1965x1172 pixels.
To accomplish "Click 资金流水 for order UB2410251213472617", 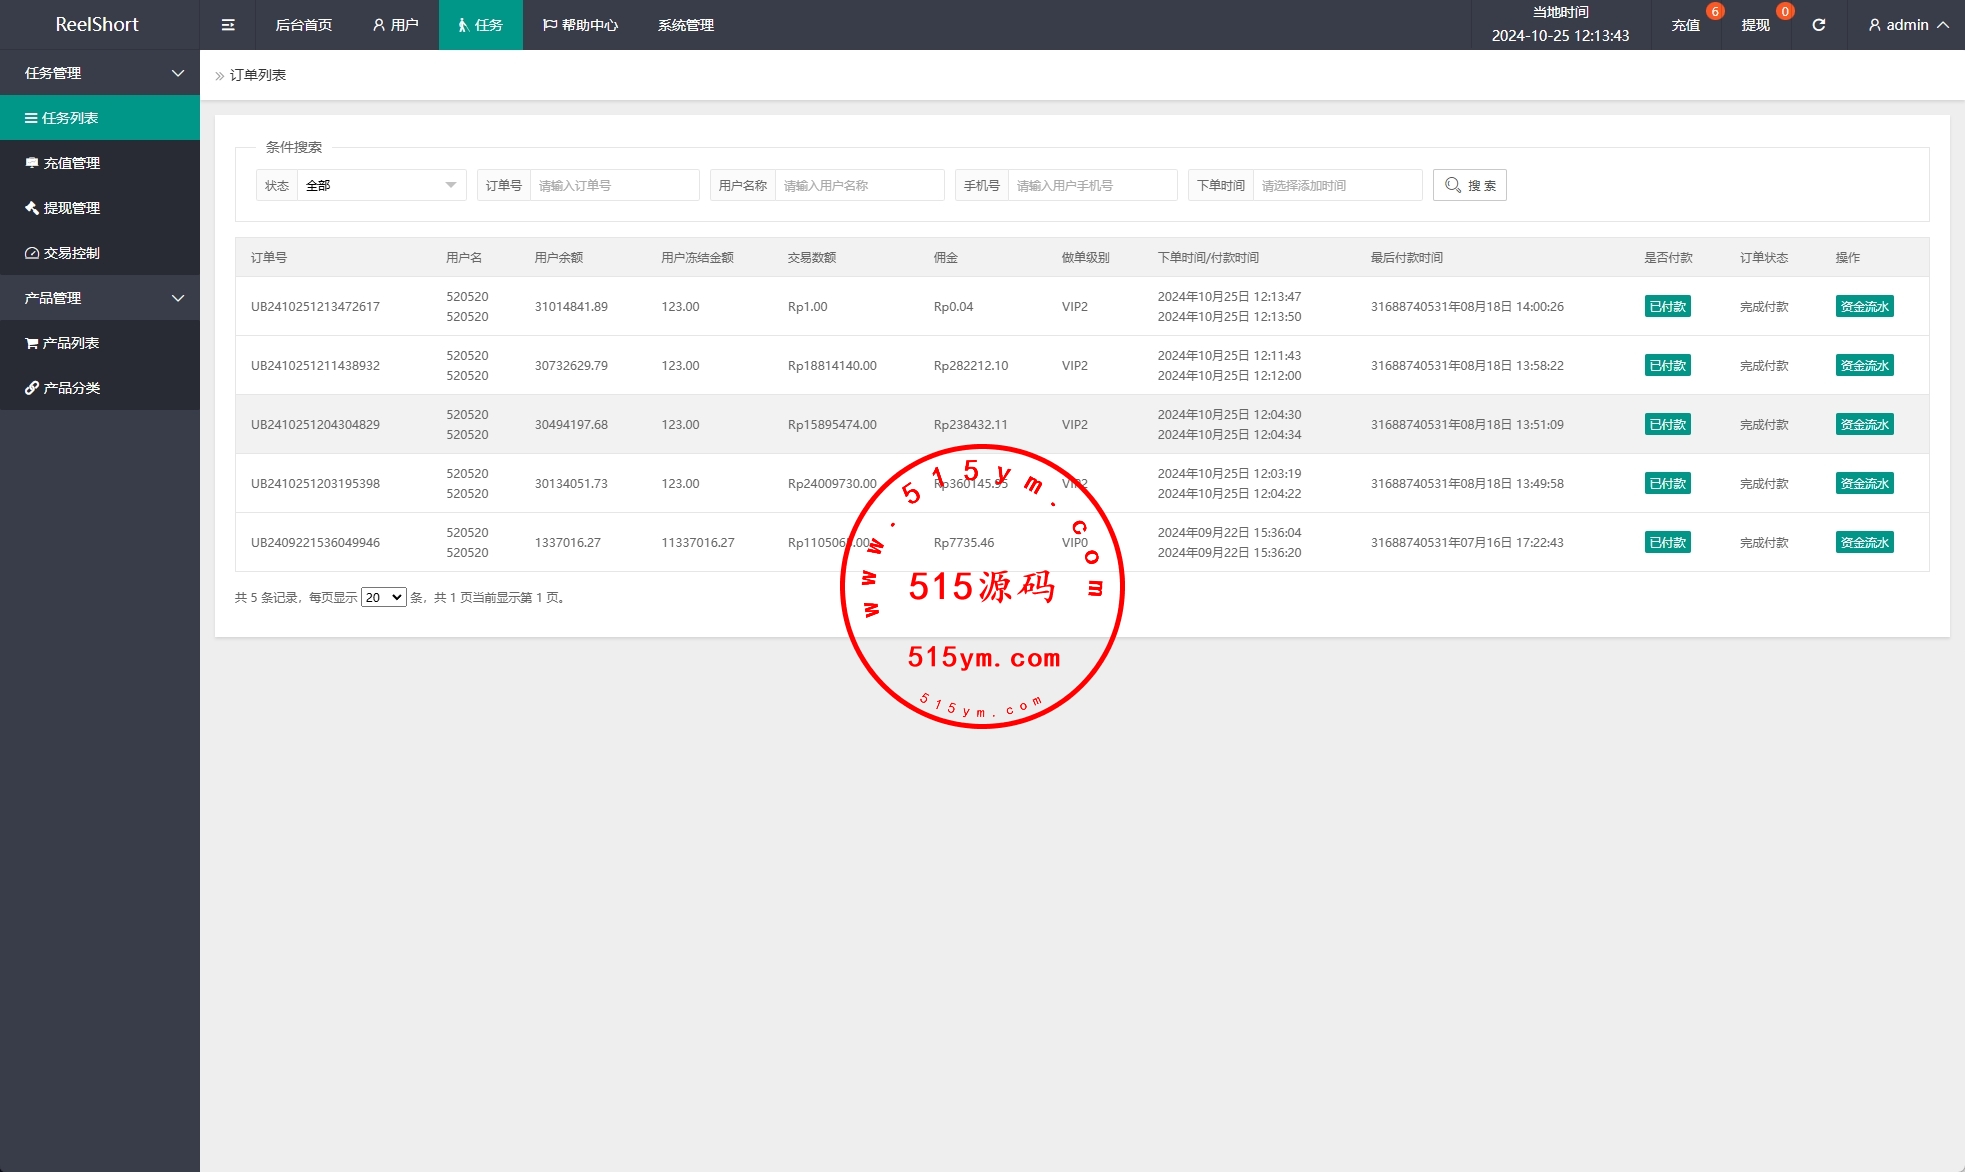I will [x=1864, y=307].
